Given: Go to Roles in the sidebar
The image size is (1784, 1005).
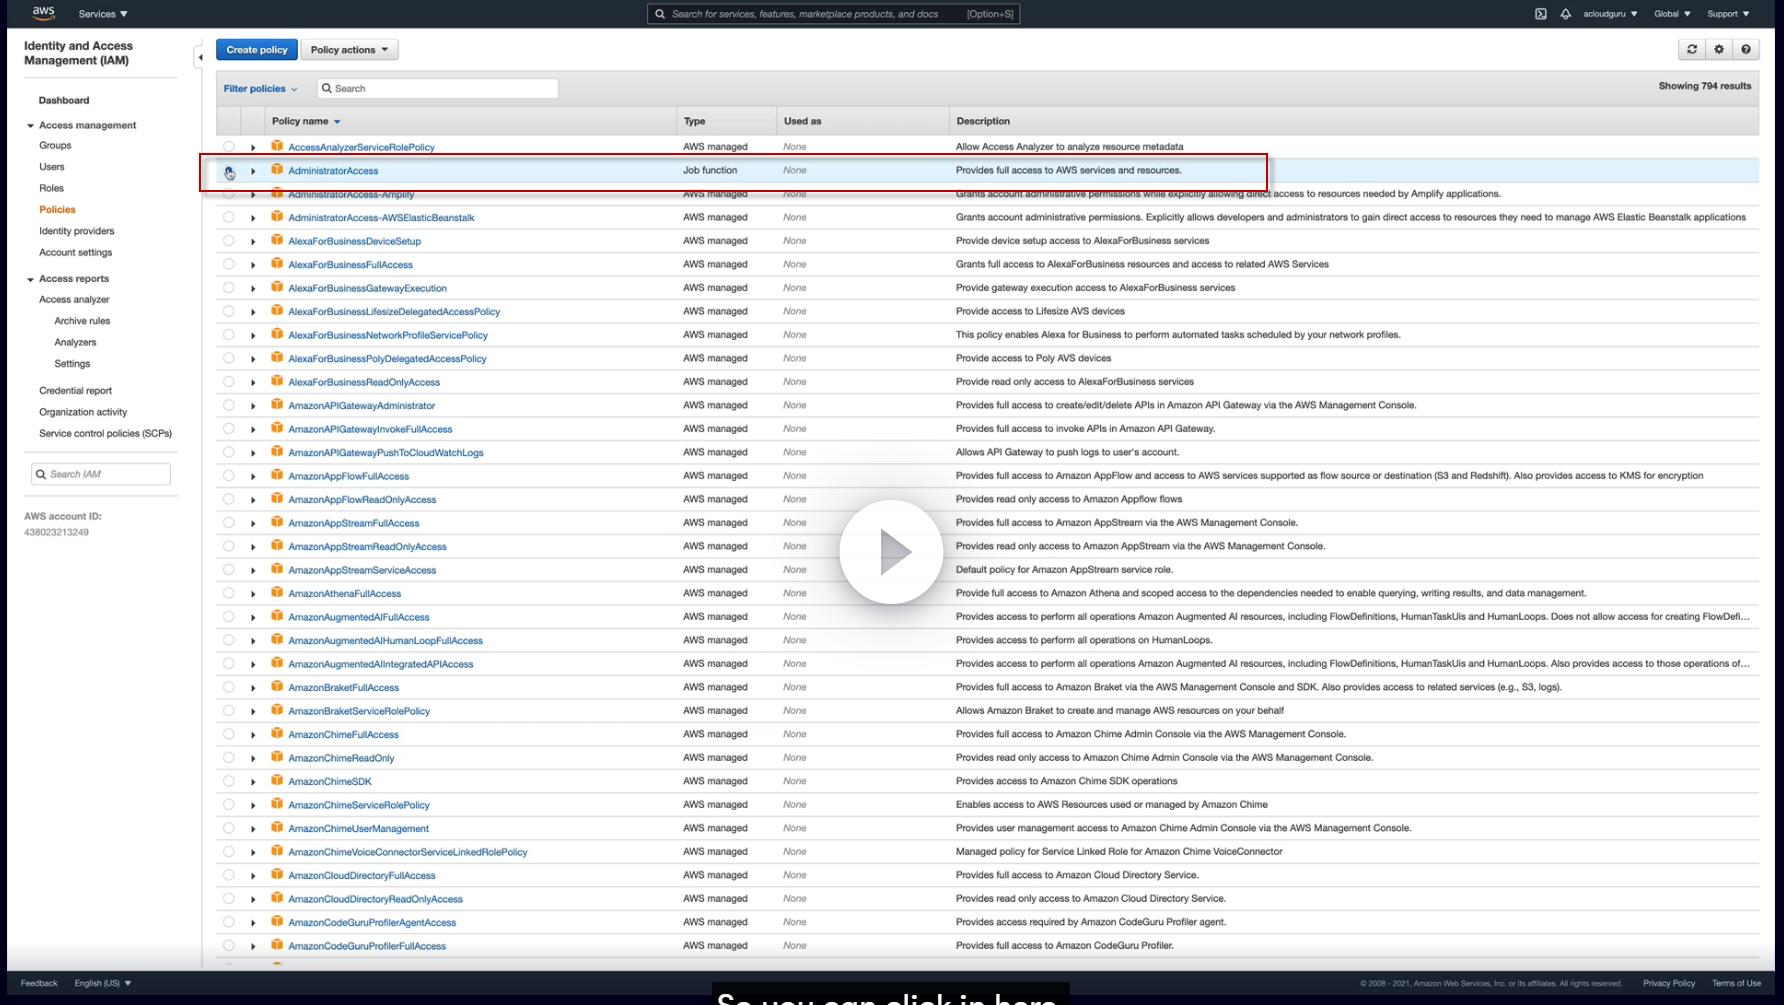Looking at the screenshot, I should point(51,188).
